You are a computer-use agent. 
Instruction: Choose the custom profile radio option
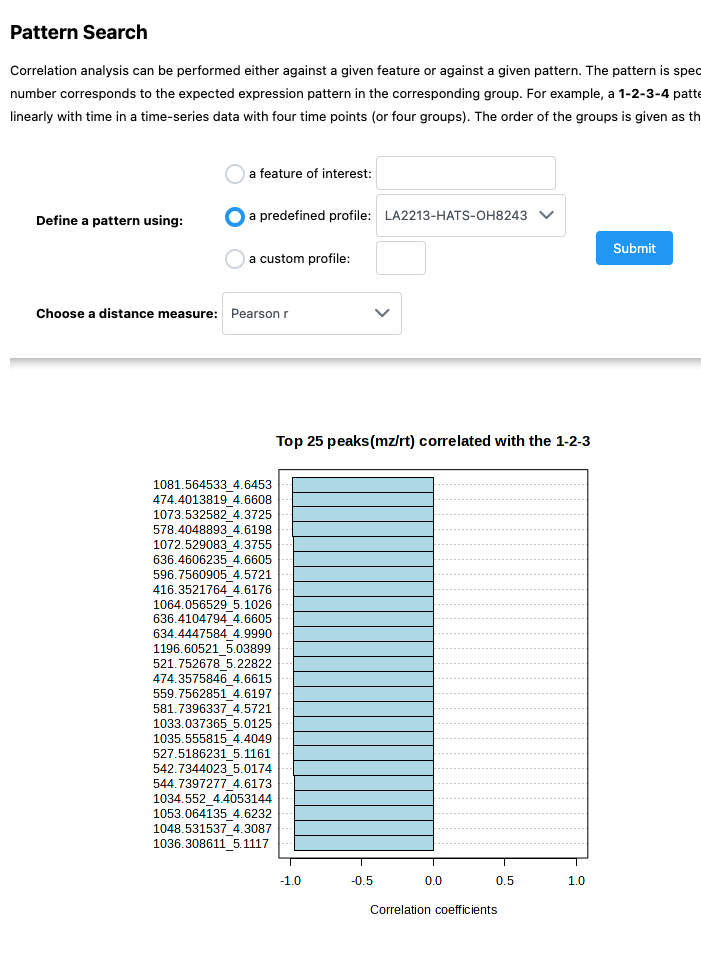(x=234, y=259)
